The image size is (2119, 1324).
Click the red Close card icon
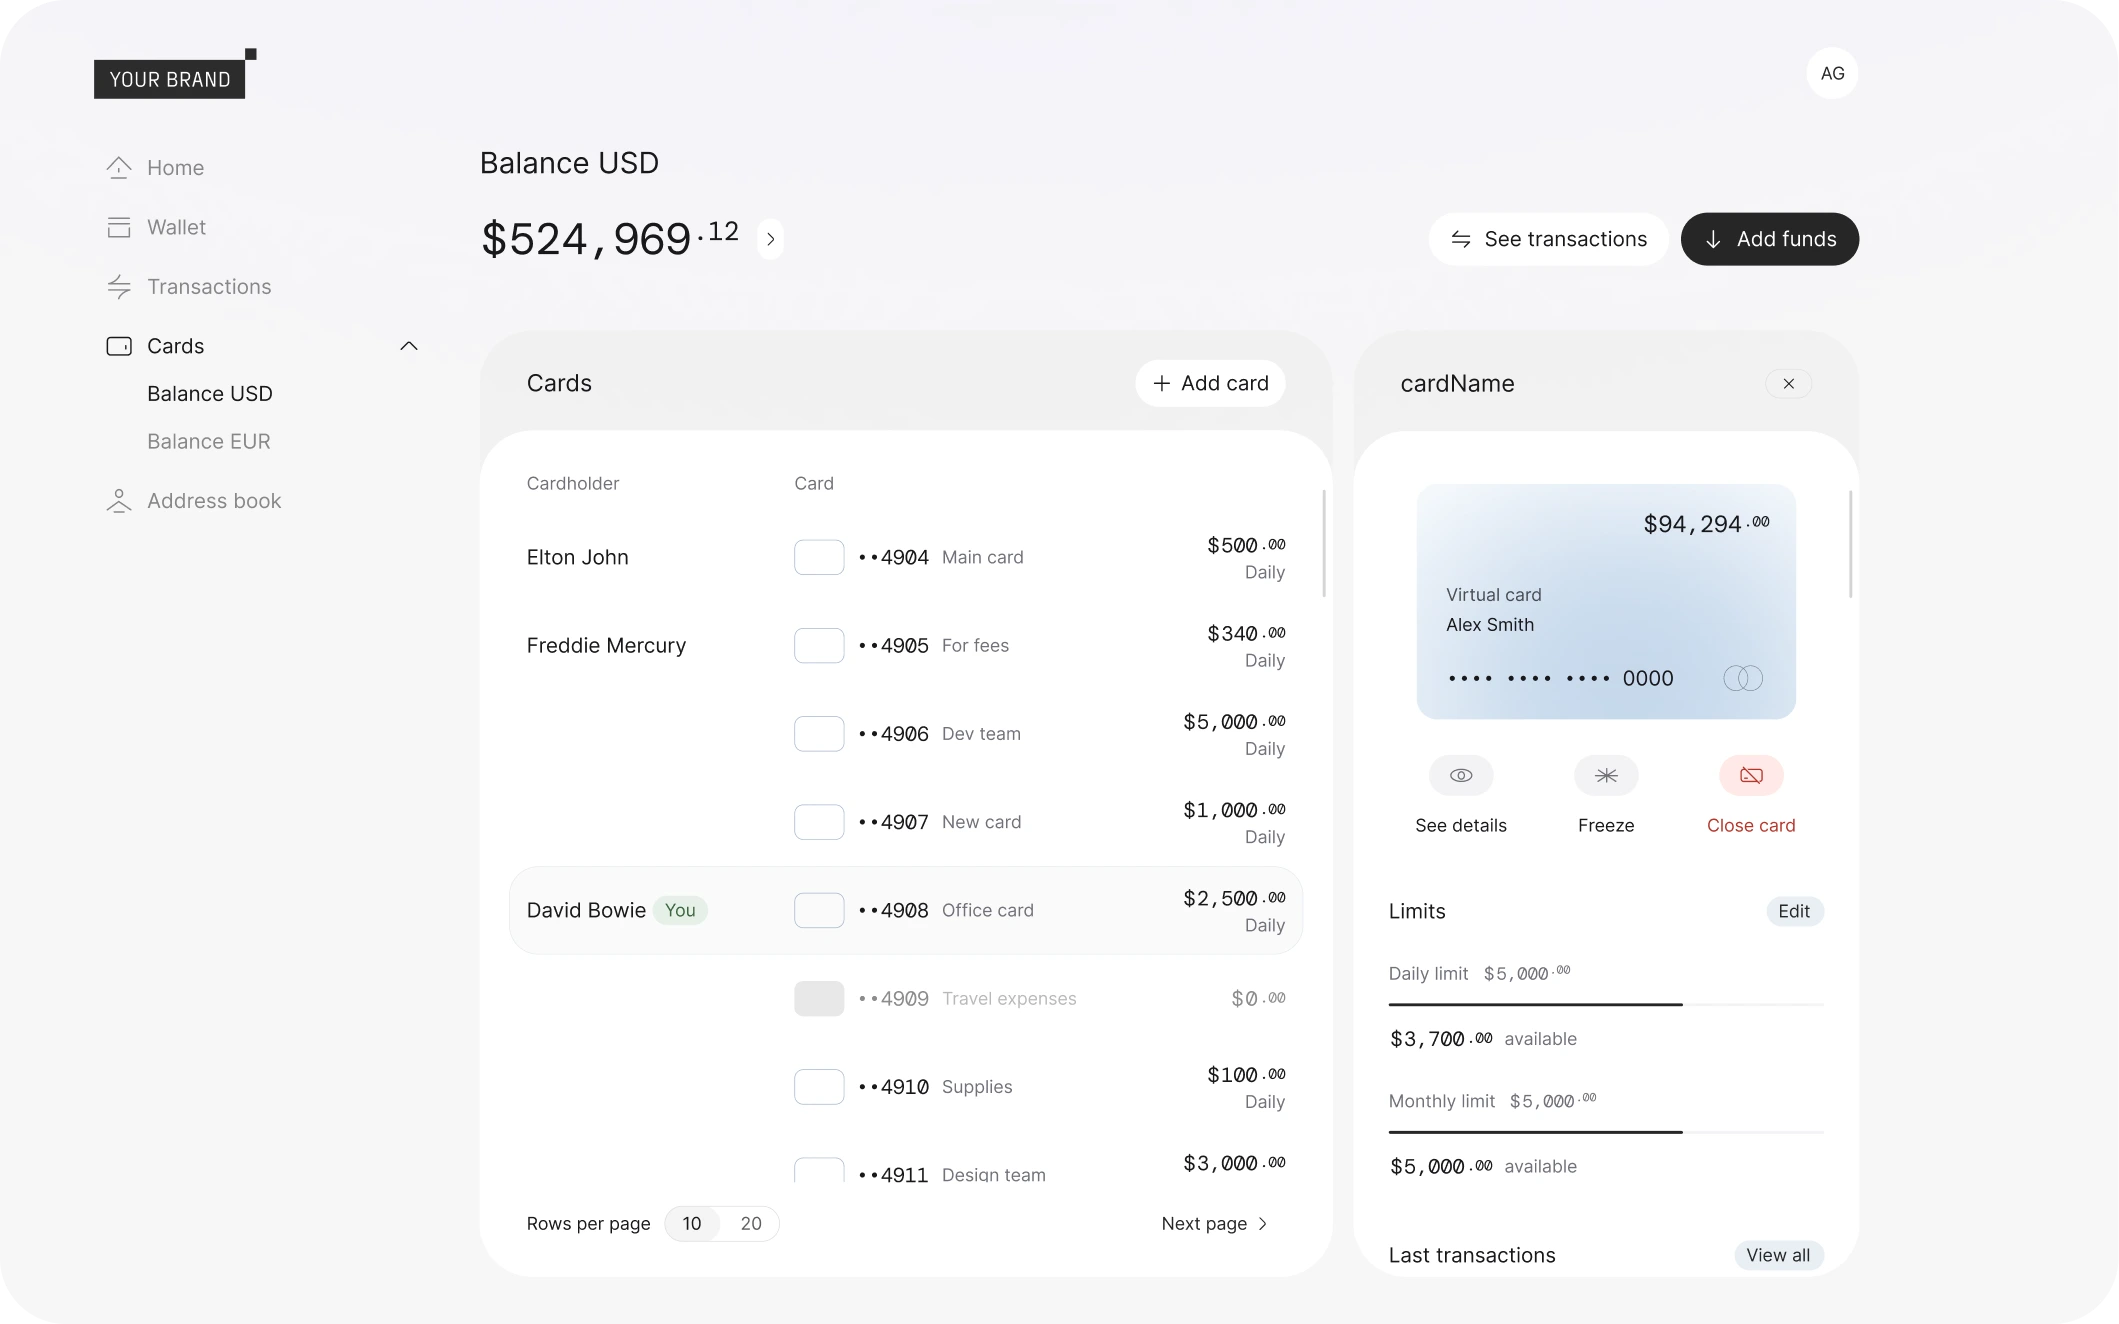(x=1750, y=775)
